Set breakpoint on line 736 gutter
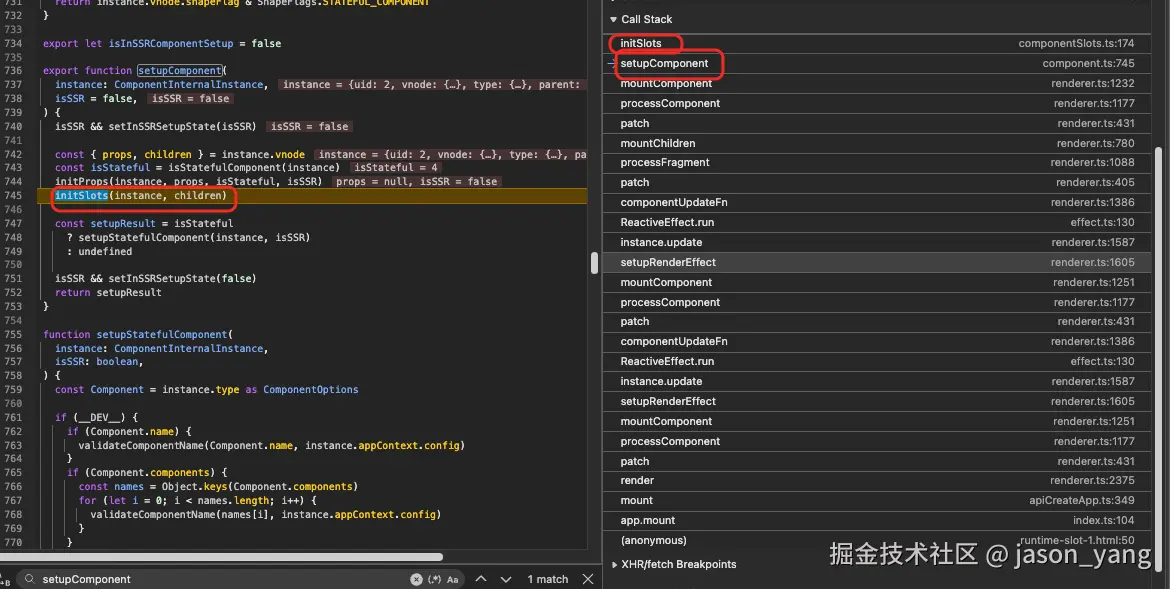Viewport: 1170px width, 589px height. point(13,71)
